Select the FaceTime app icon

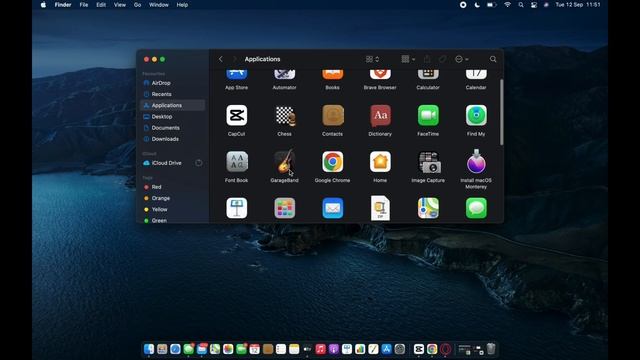click(428, 115)
